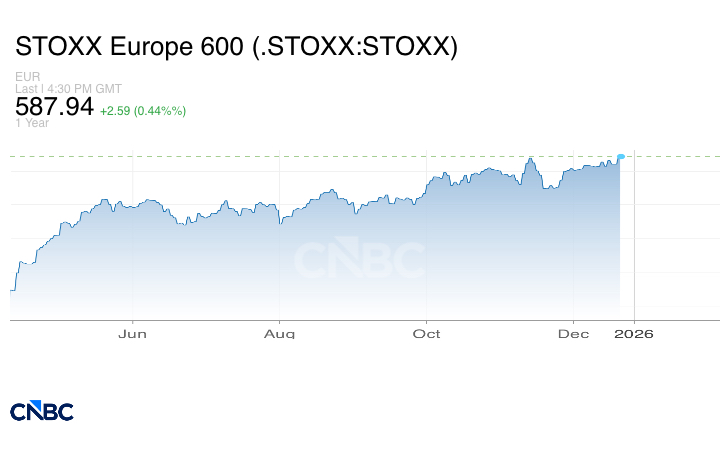Viewport: 720px width, 450px height.
Task: Click the green dashed price level line
Action: coord(300,156)
